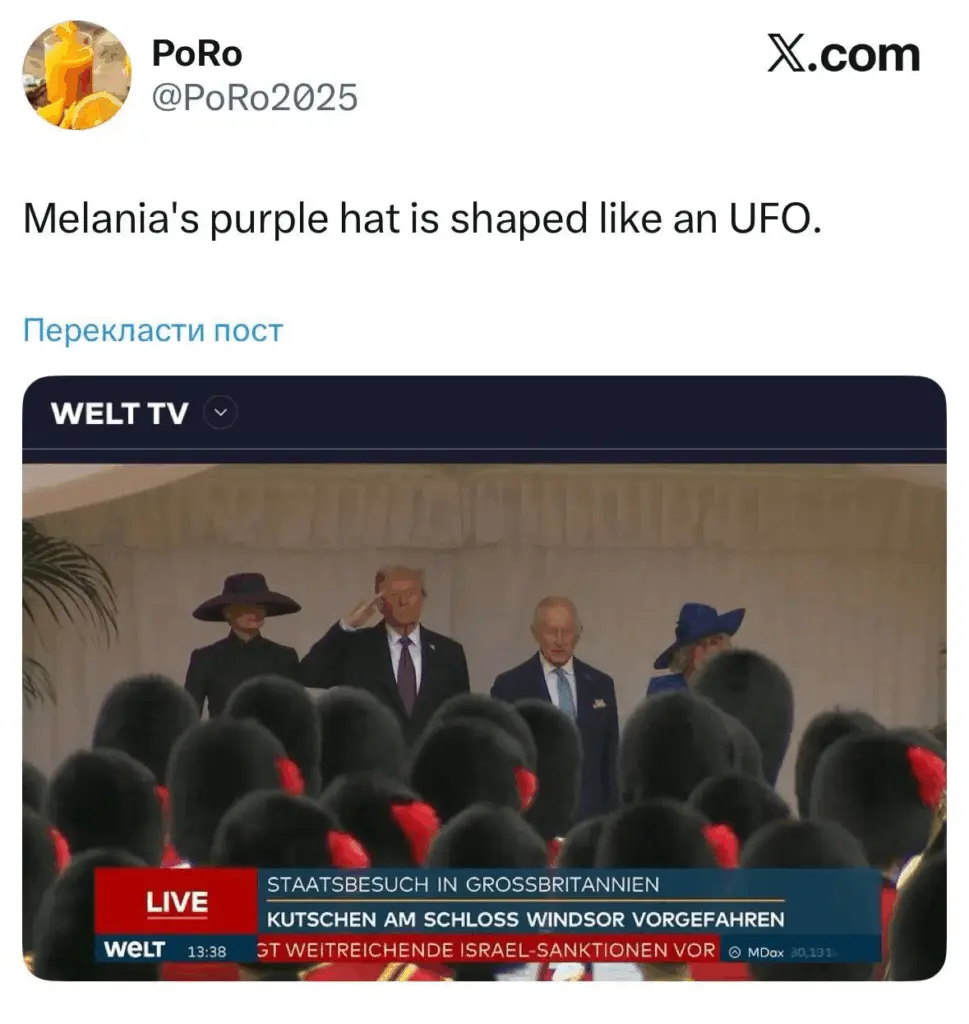This screenshot has height=1024, width=969.
Task: Click the WELT TV channel title
Action: (119, 413)
